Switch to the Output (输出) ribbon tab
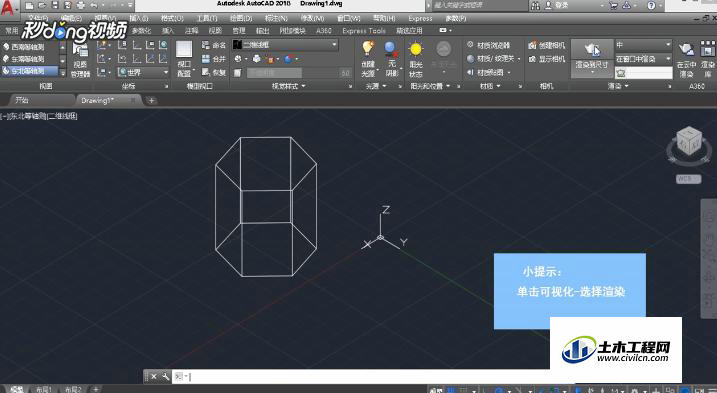The height and width of the screenshot is (393, 717). point(262,31)
